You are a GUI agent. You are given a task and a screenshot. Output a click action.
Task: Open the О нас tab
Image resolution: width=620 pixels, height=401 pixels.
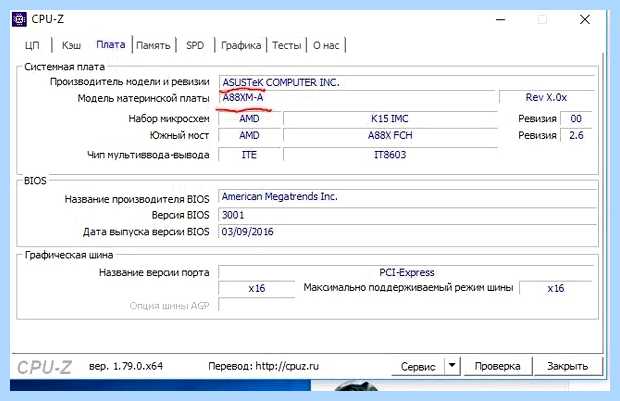[326, 45]
